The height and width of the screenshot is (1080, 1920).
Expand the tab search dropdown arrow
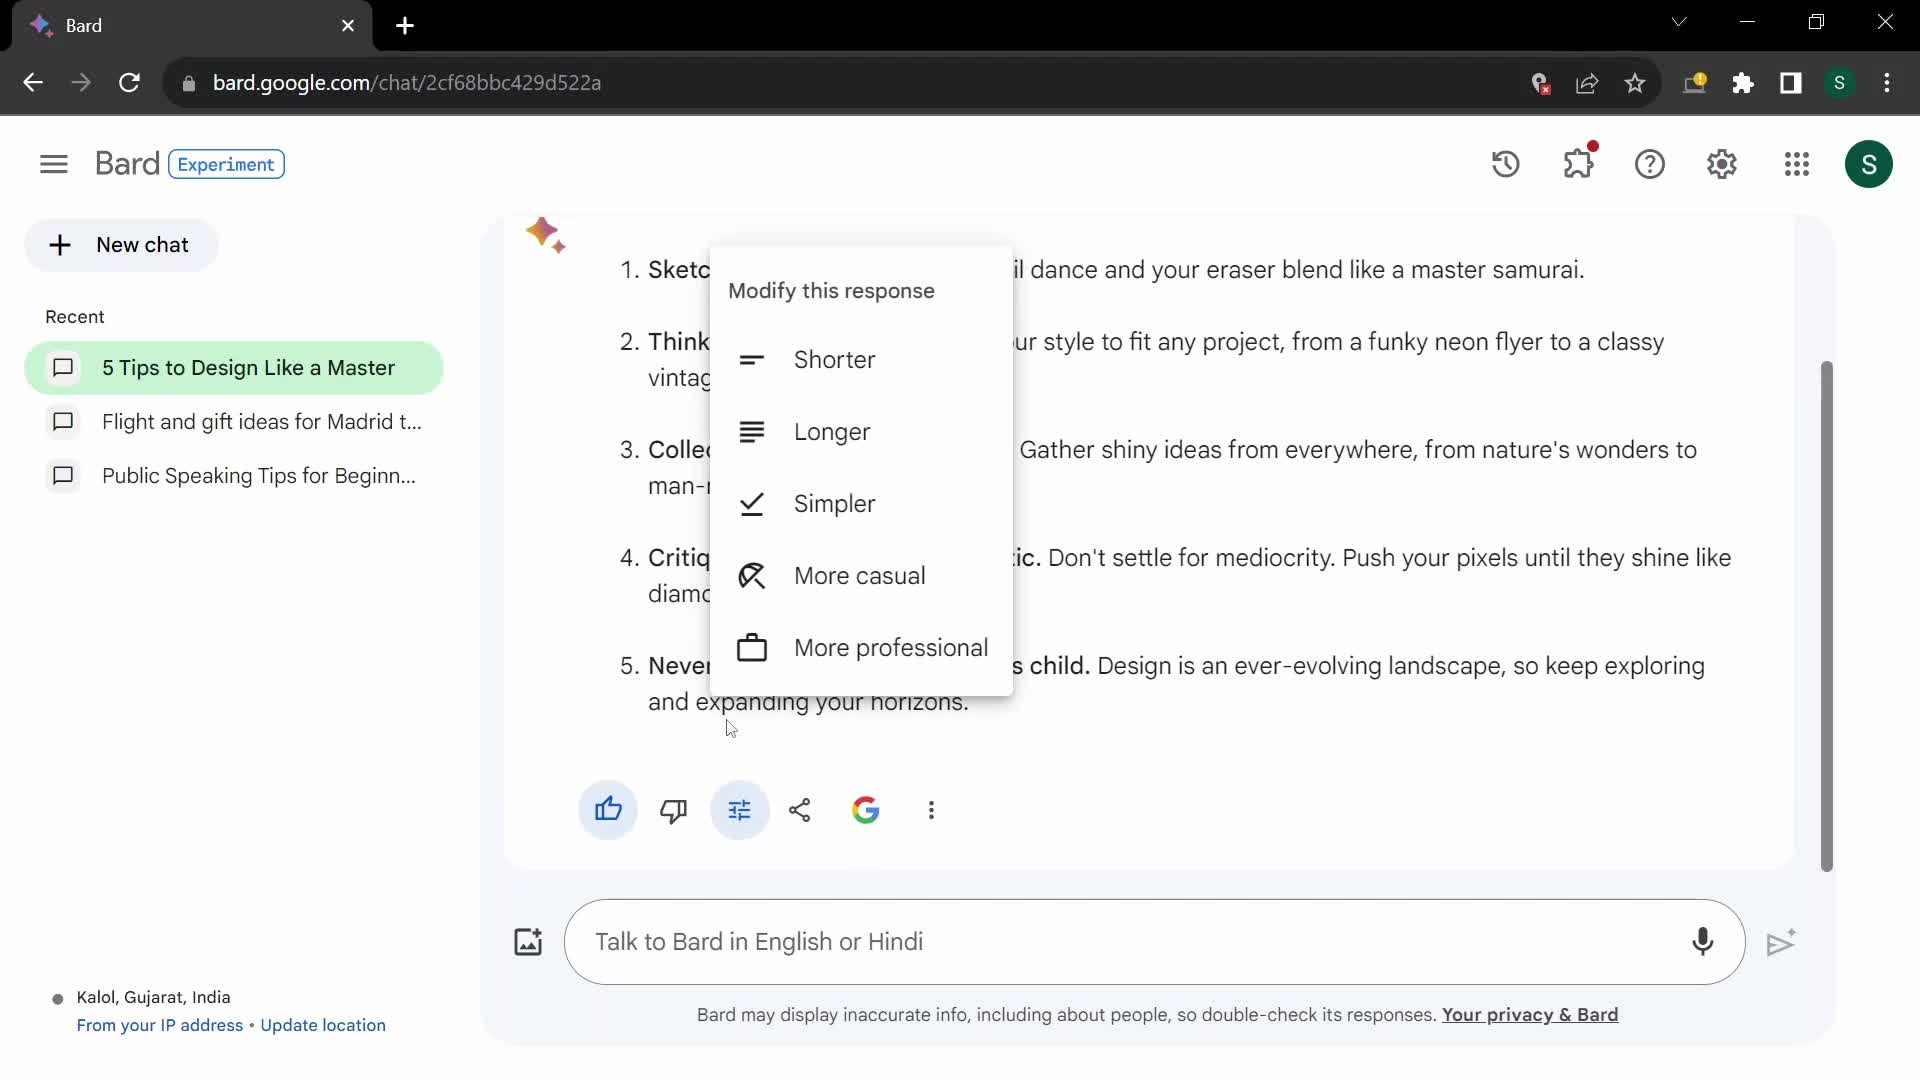pyautogui.click(x=1679, y=22)
